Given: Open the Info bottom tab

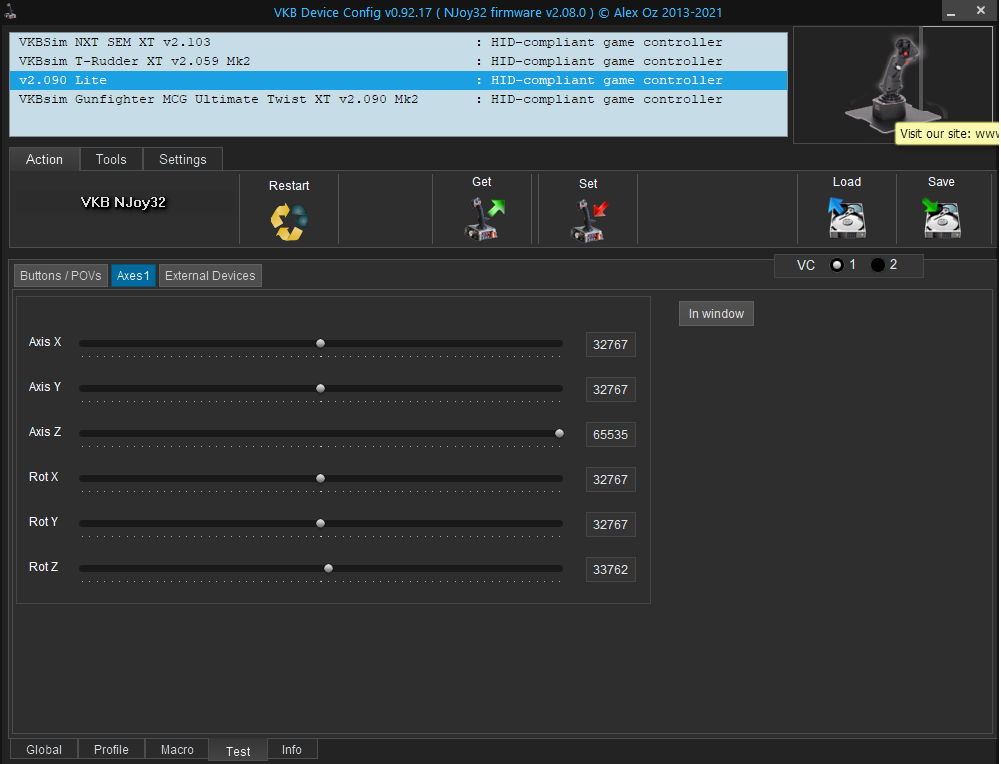Looking at the screenshot, I should coord(292,749).
